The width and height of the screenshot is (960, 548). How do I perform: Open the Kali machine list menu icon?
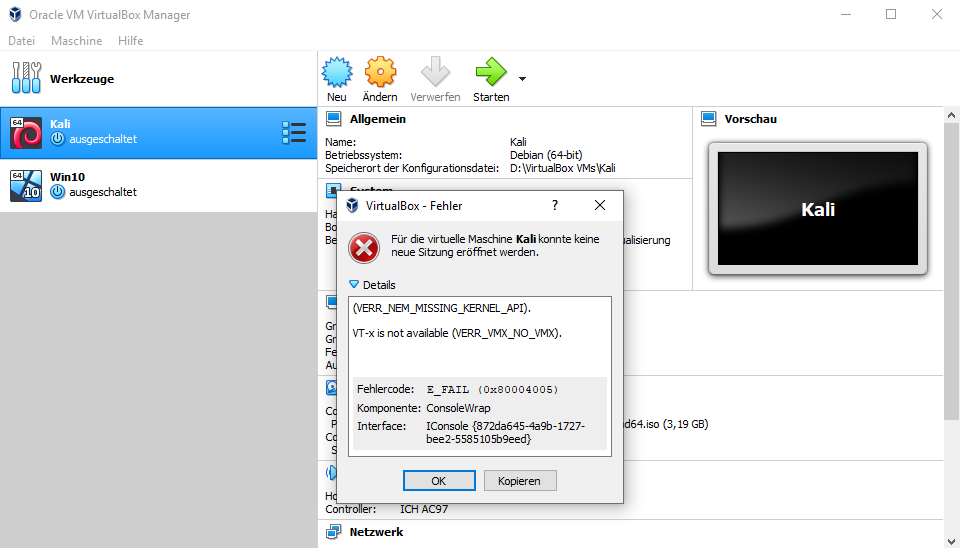click(x=294, y=133)
